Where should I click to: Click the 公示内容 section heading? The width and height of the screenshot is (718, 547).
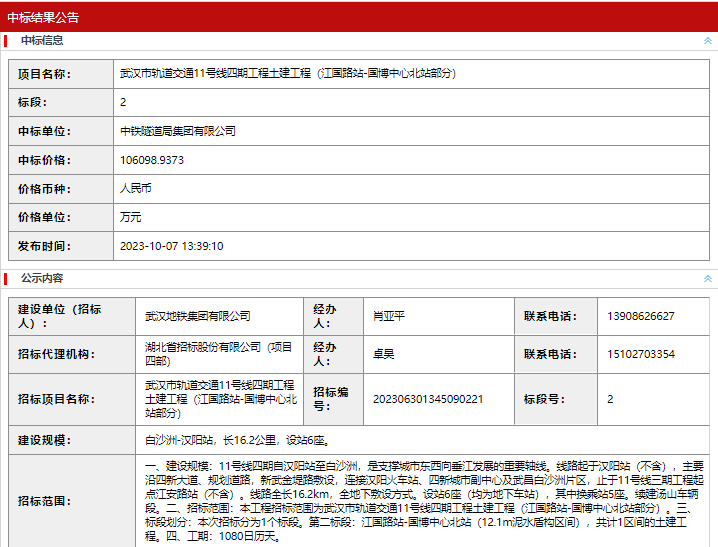pyautogui.click(x=42, y=278)
